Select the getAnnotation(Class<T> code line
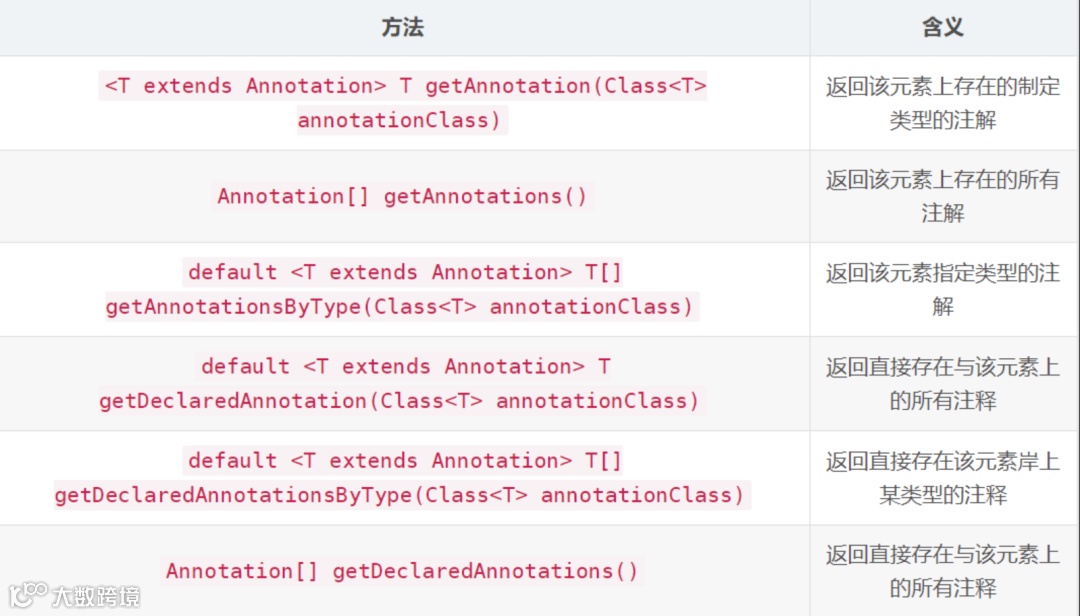1080x616 pixels. [403, 86]
